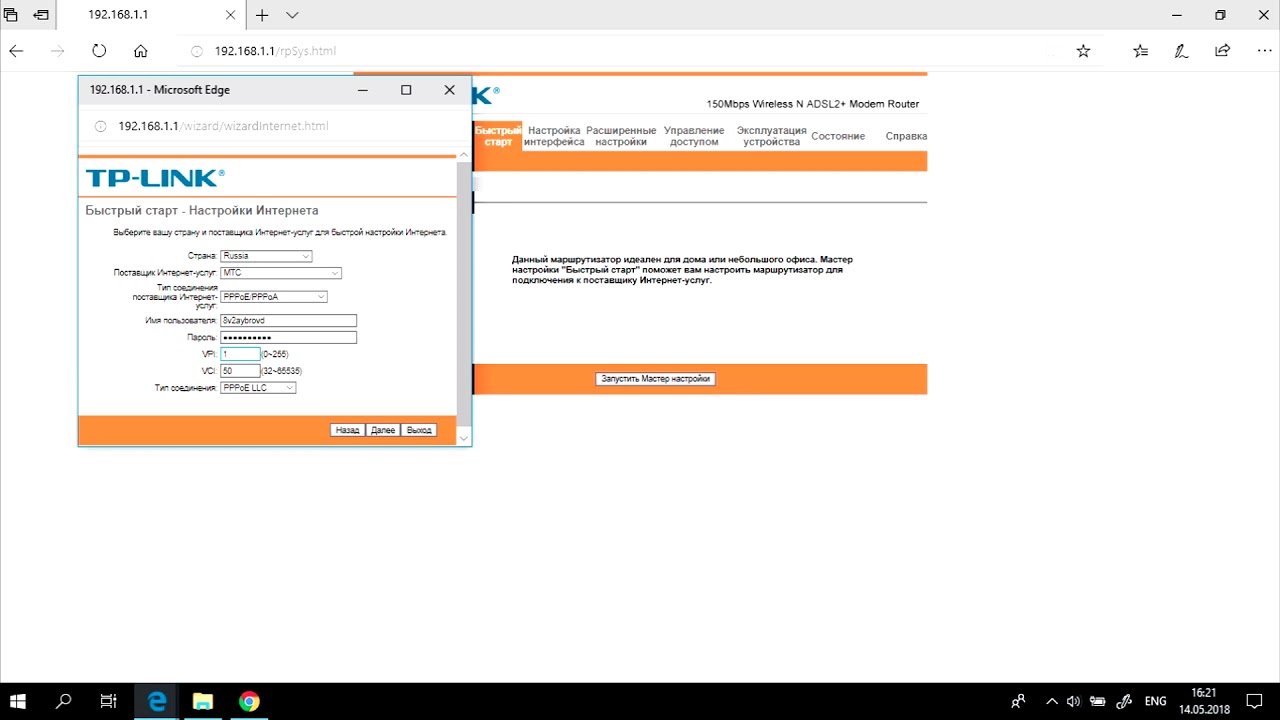Image resolution: width=1280 pixels, height=720 pixels.
Task: Expand the Country dropdown showing Russia
Action: click(x=266, y=256)
